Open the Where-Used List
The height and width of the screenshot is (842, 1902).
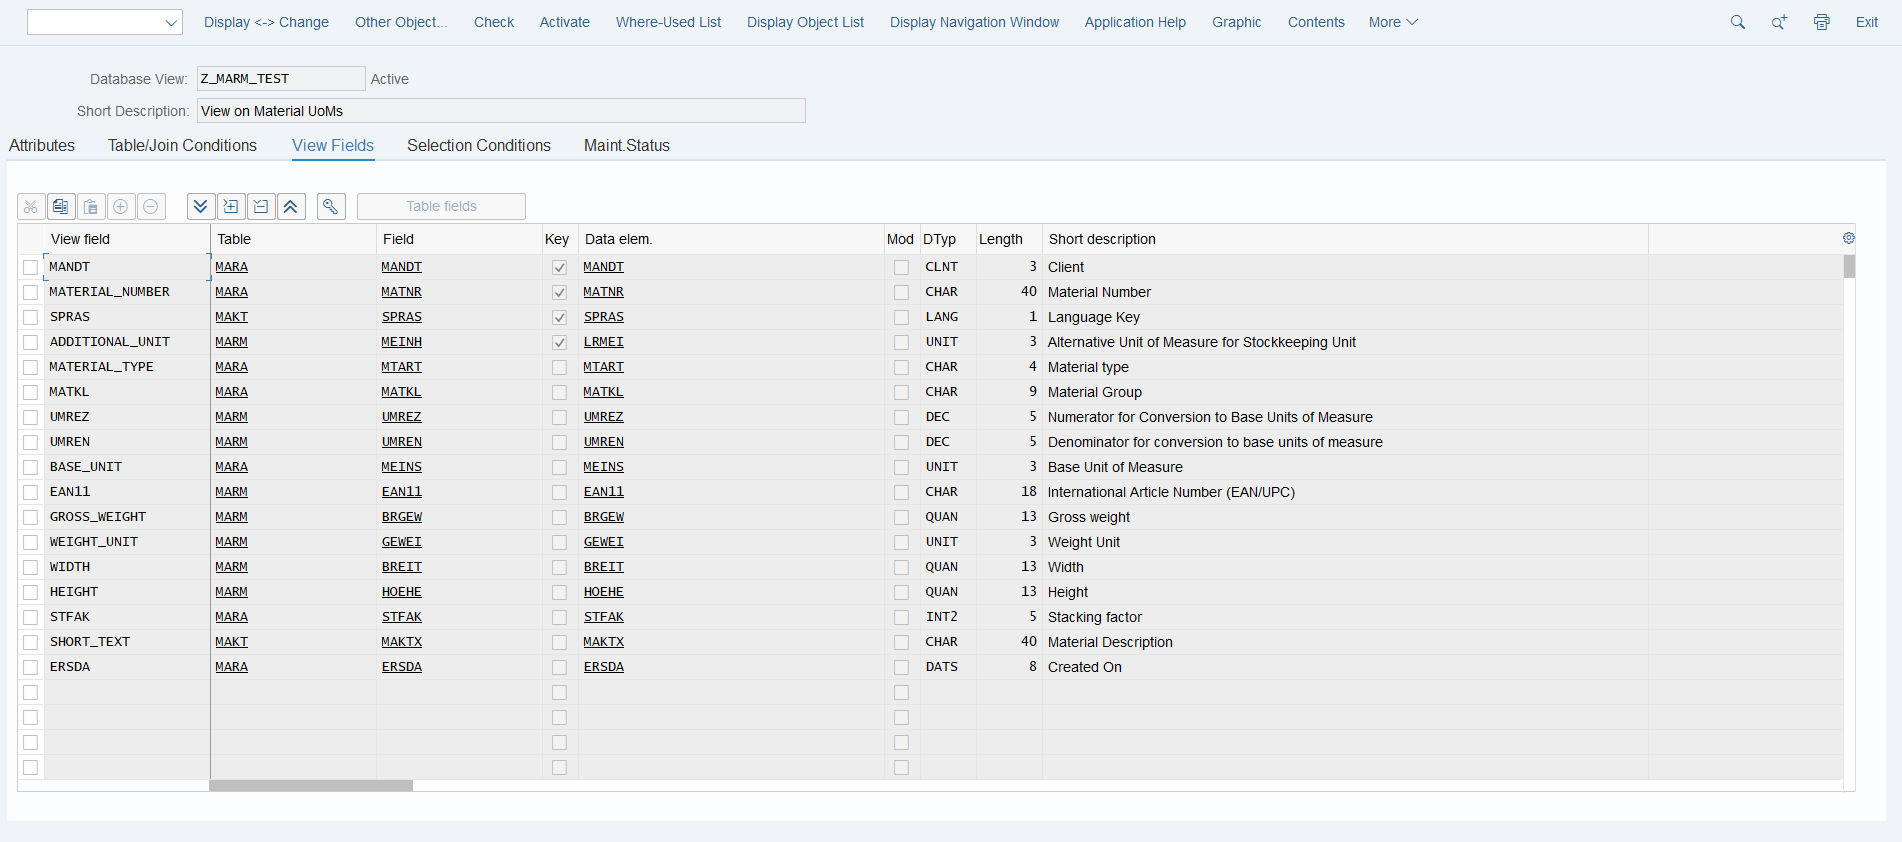point(668,22)
